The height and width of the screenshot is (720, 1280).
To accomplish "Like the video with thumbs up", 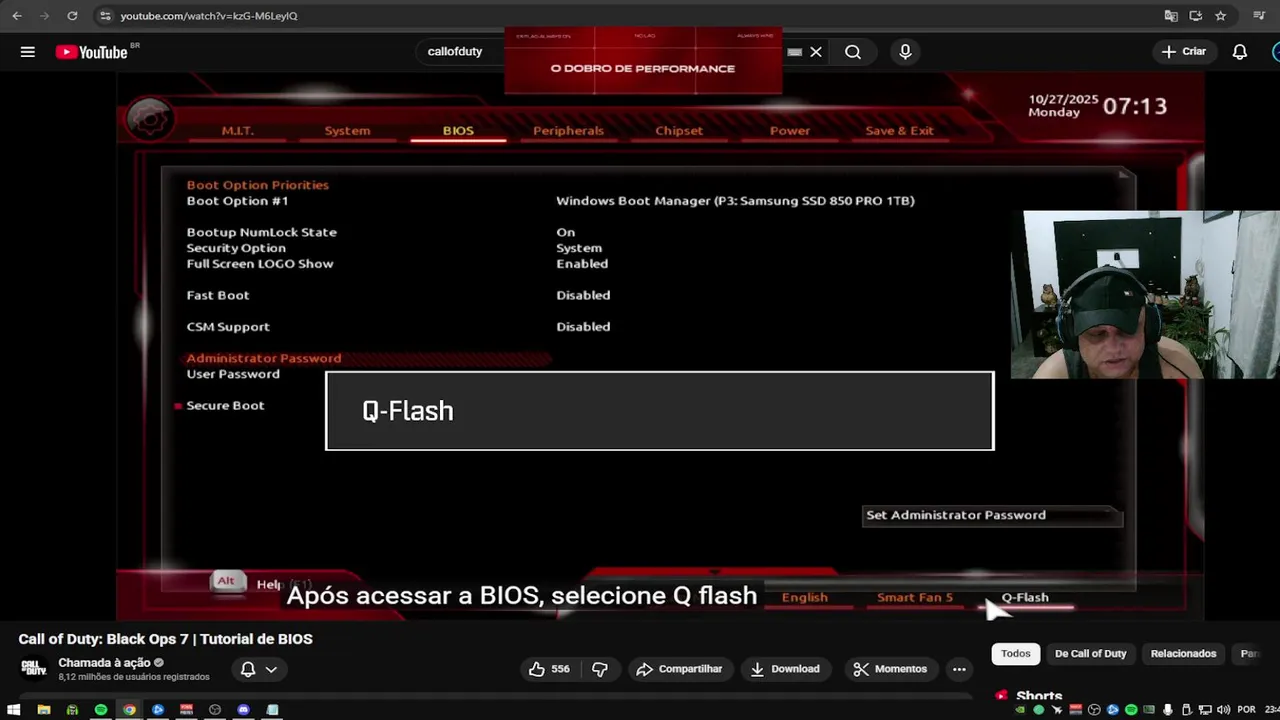I will point(549,669).
